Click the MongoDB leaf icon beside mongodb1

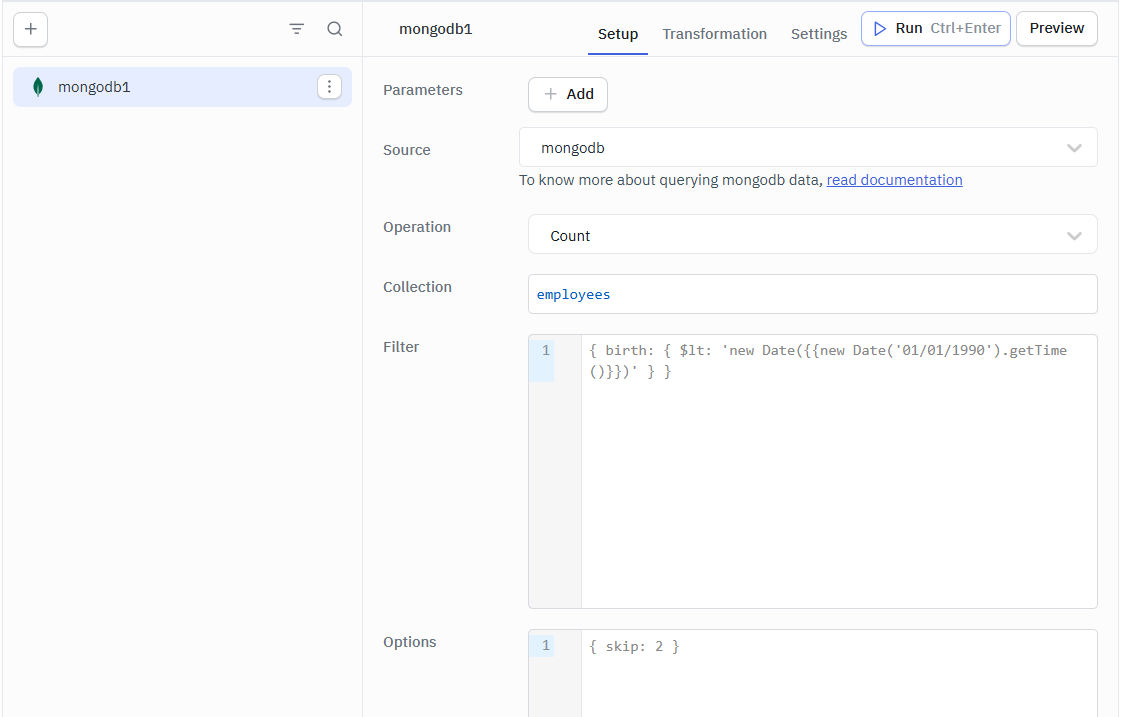[38, 87]
